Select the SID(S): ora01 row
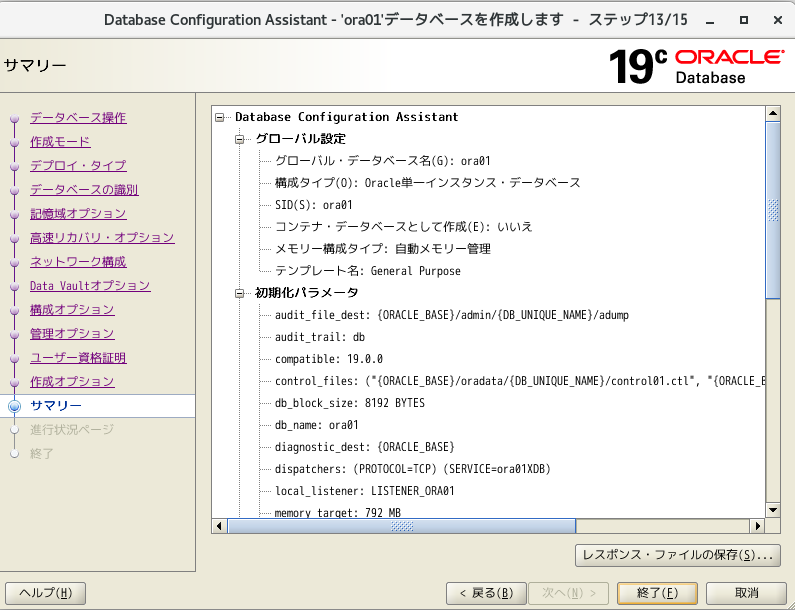 (313, 205)
